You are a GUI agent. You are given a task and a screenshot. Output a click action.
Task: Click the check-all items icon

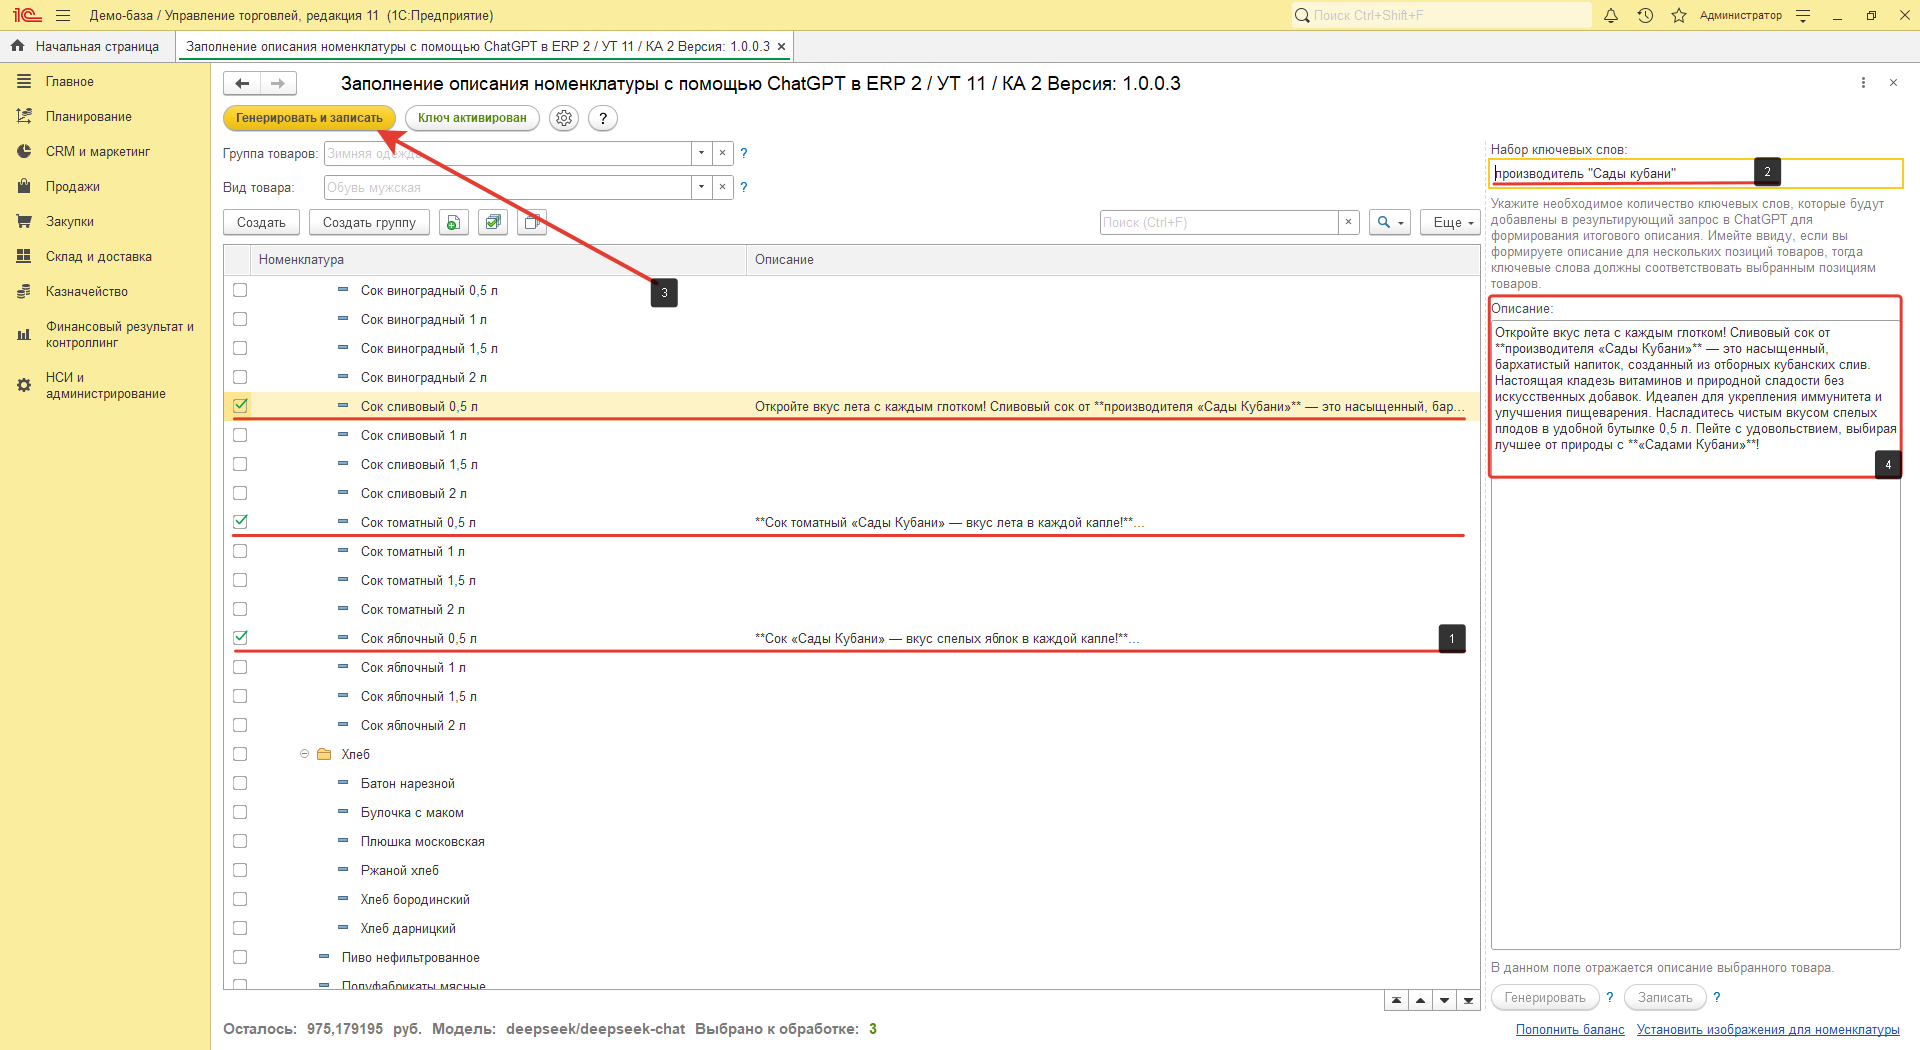tap(492, 222)
